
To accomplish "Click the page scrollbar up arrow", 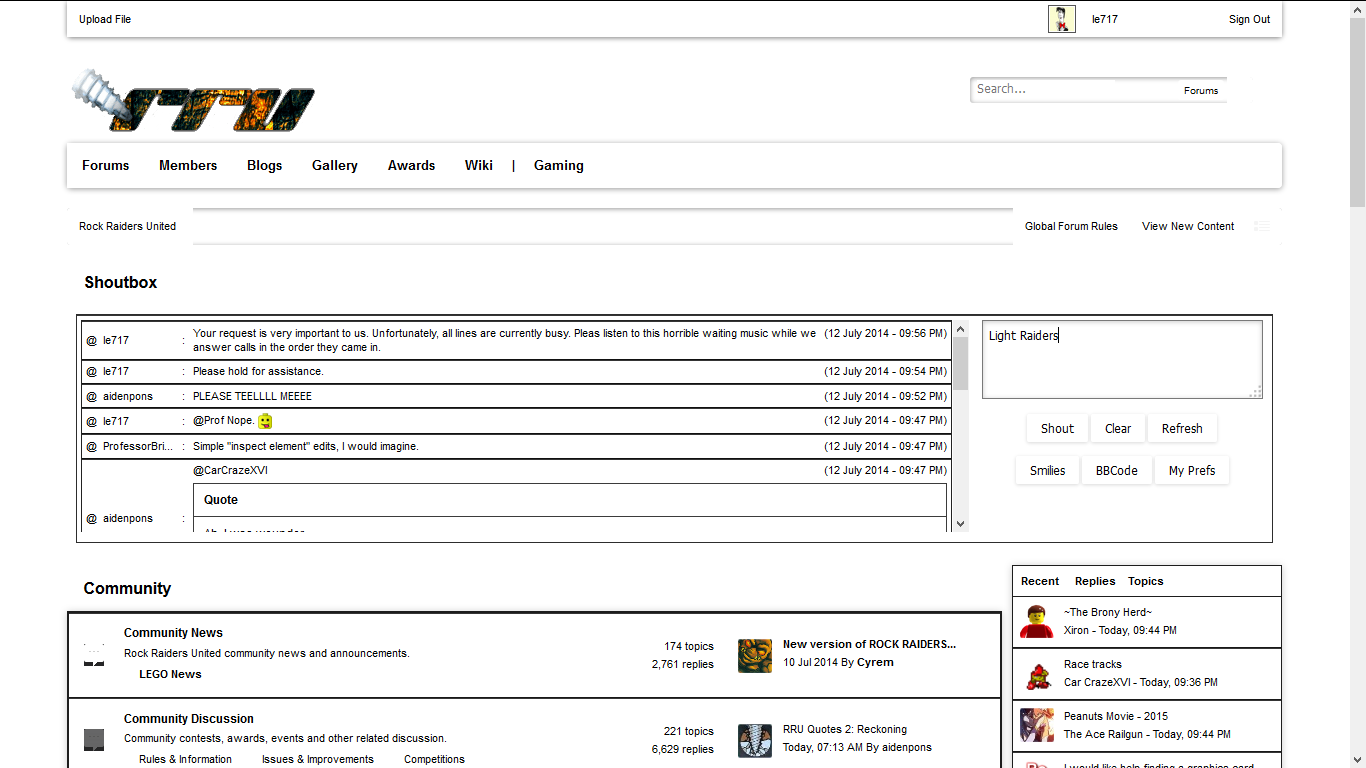I will tap(1357, 8).
